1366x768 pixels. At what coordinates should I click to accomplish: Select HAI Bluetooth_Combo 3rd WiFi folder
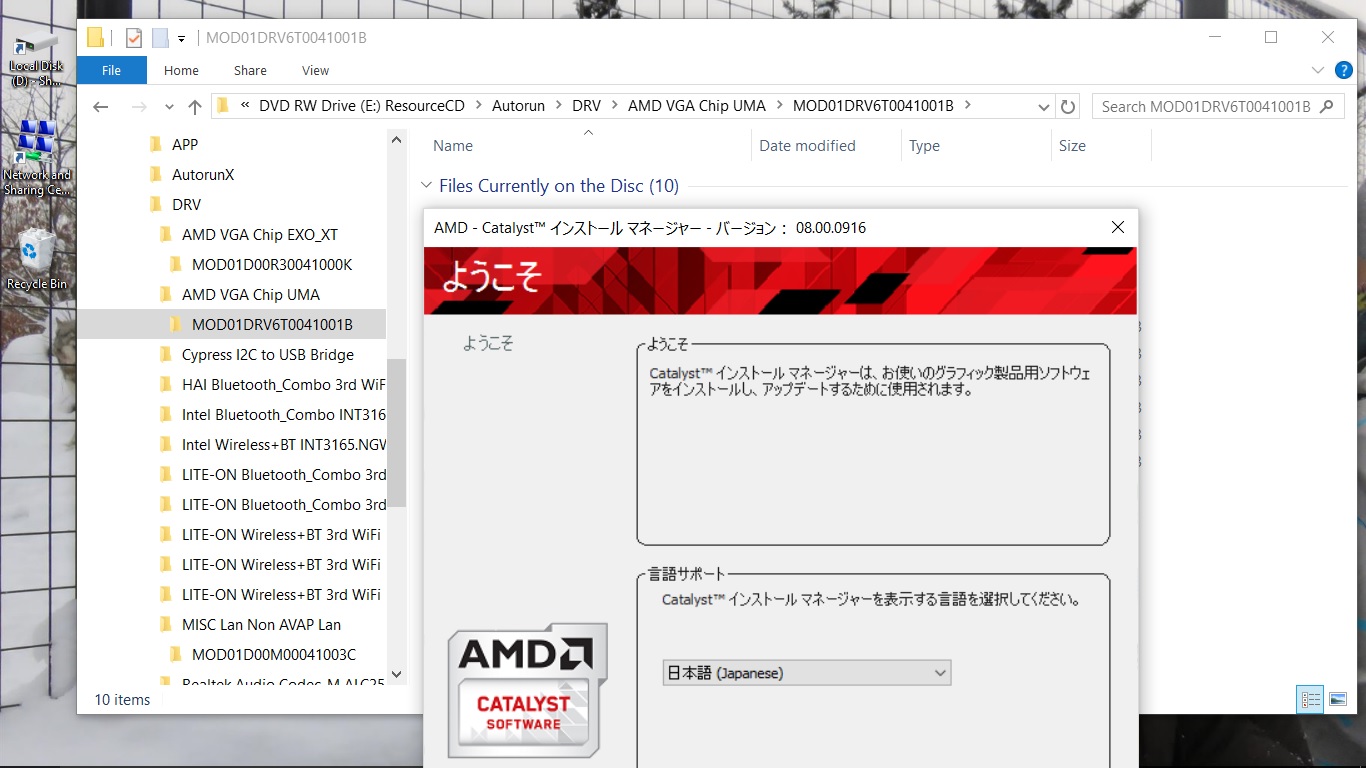coord(284,384)
